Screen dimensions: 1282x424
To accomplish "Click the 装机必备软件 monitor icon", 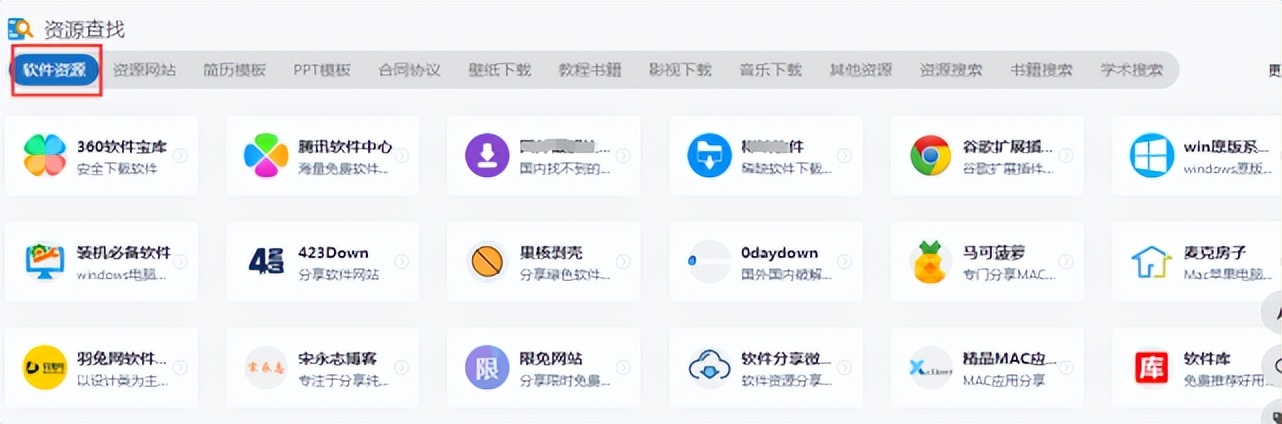I will pyautogui.click(x=45, y=262).
